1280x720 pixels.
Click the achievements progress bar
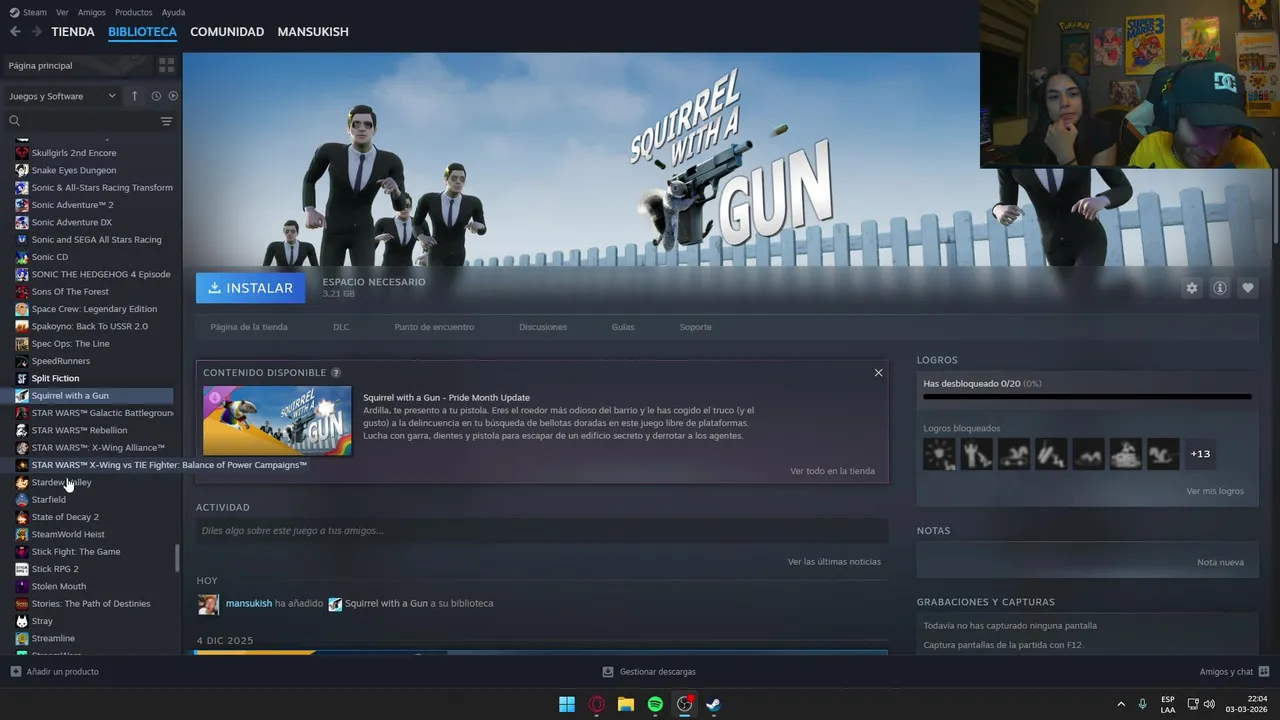point(1087,397)
